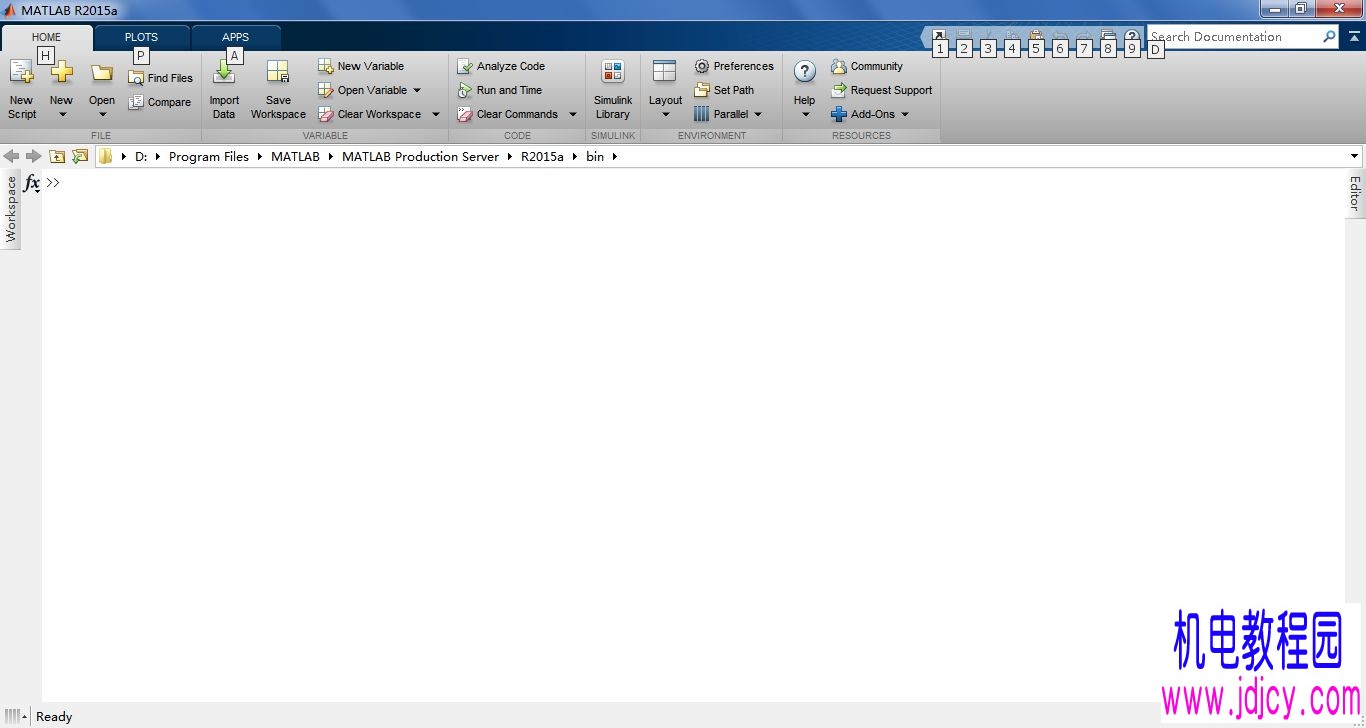Click Request Support

[x=882, y=90]
